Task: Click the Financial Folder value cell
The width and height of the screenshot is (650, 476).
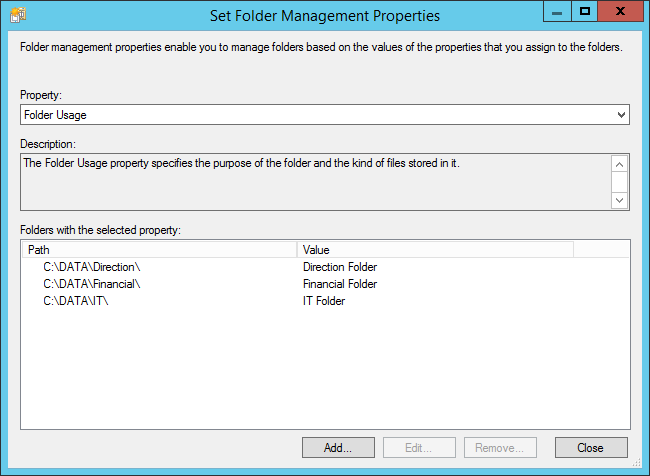Action: (x=340, y=284)
